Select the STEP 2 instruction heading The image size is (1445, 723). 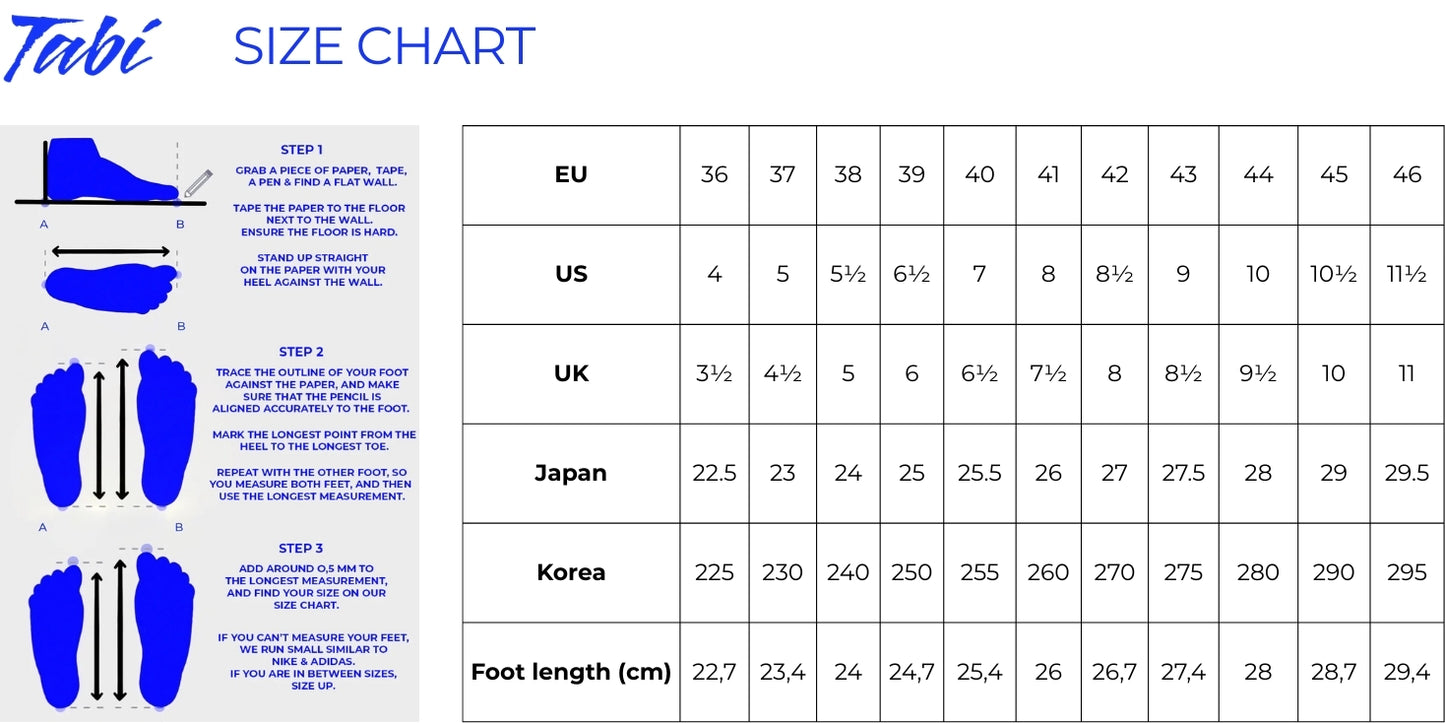[301, 352]
